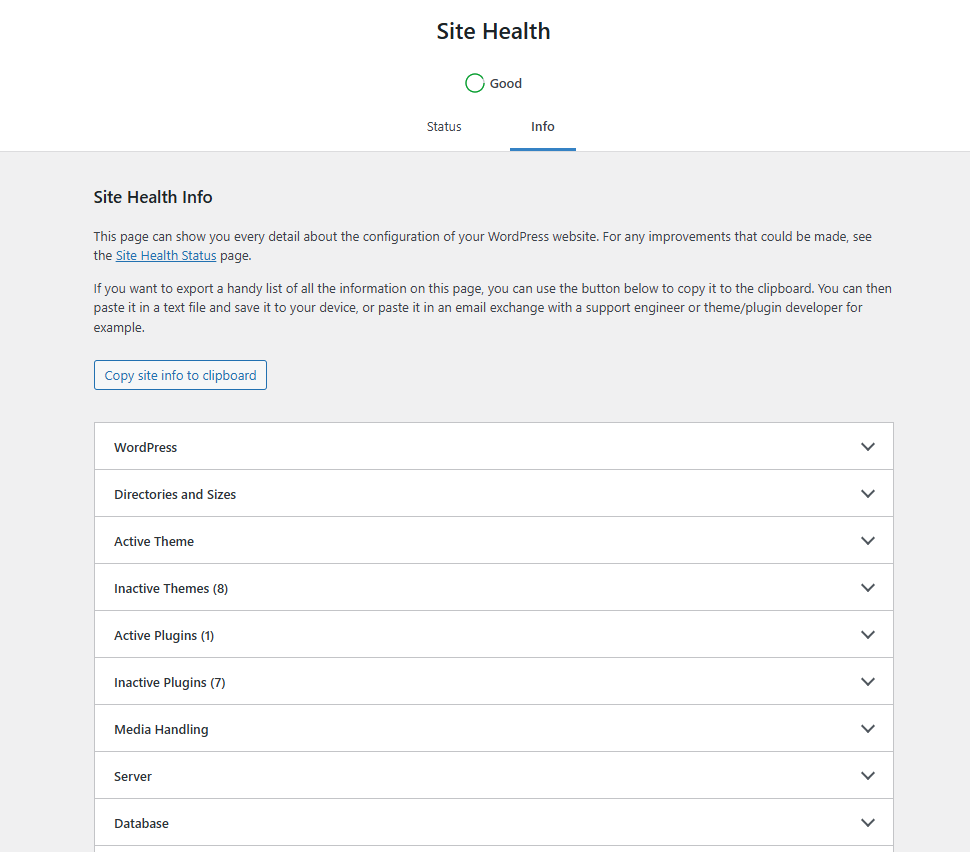Expand the Database section chevron

[868, 823]
